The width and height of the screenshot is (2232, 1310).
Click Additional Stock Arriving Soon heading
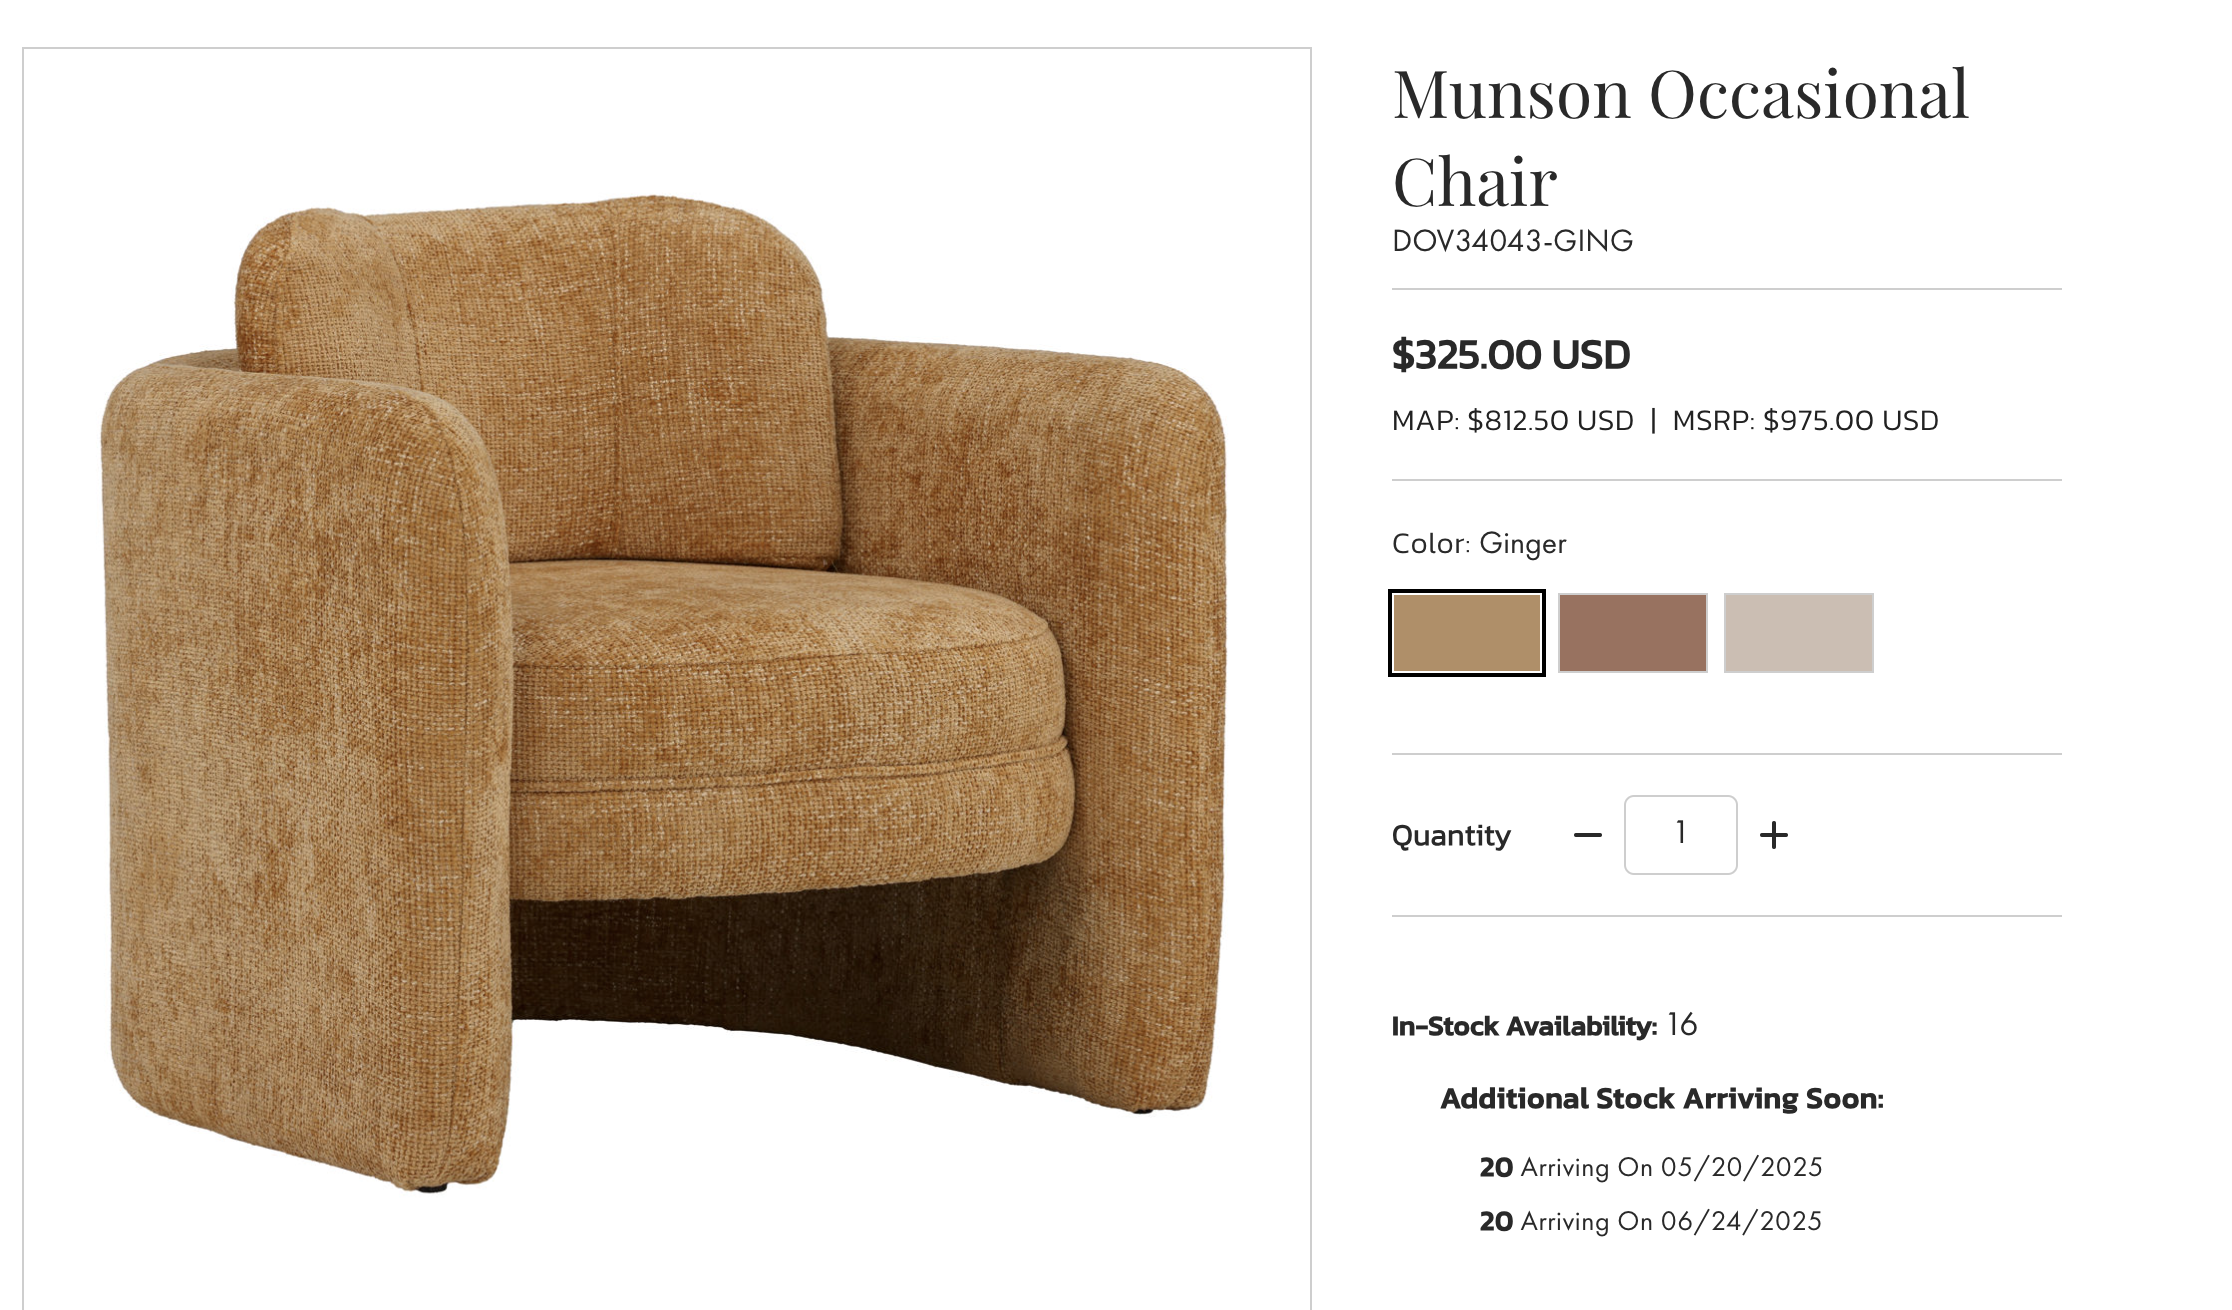1662,1099
